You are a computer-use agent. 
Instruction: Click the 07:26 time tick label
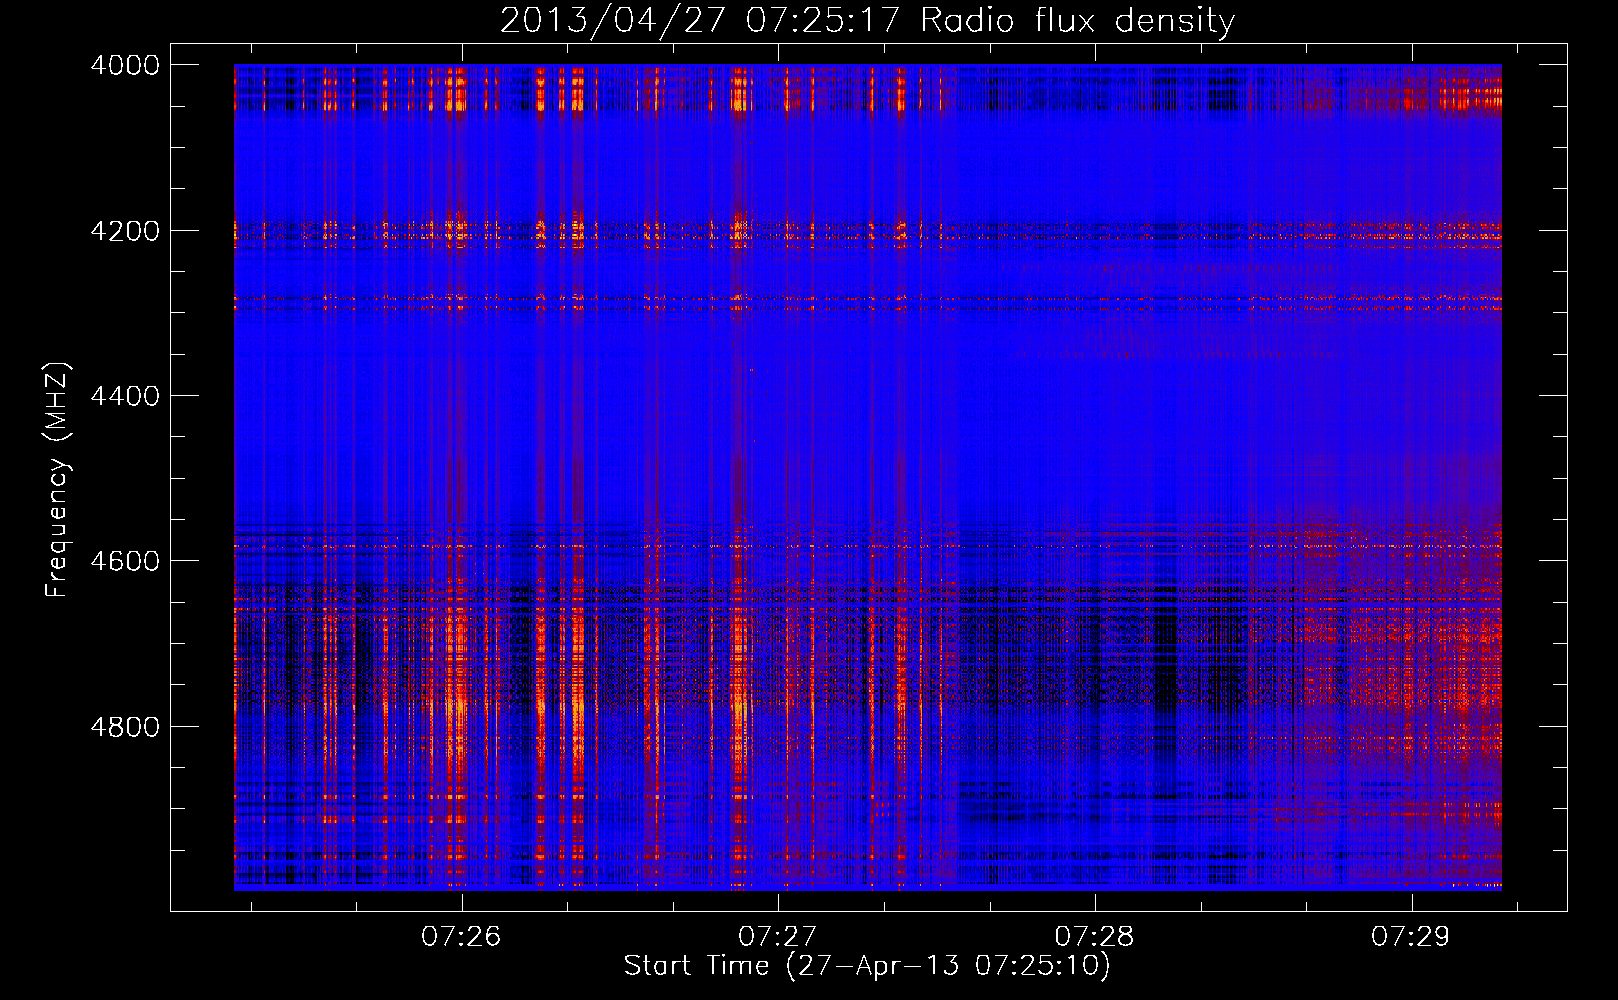(x=461, y=936)
